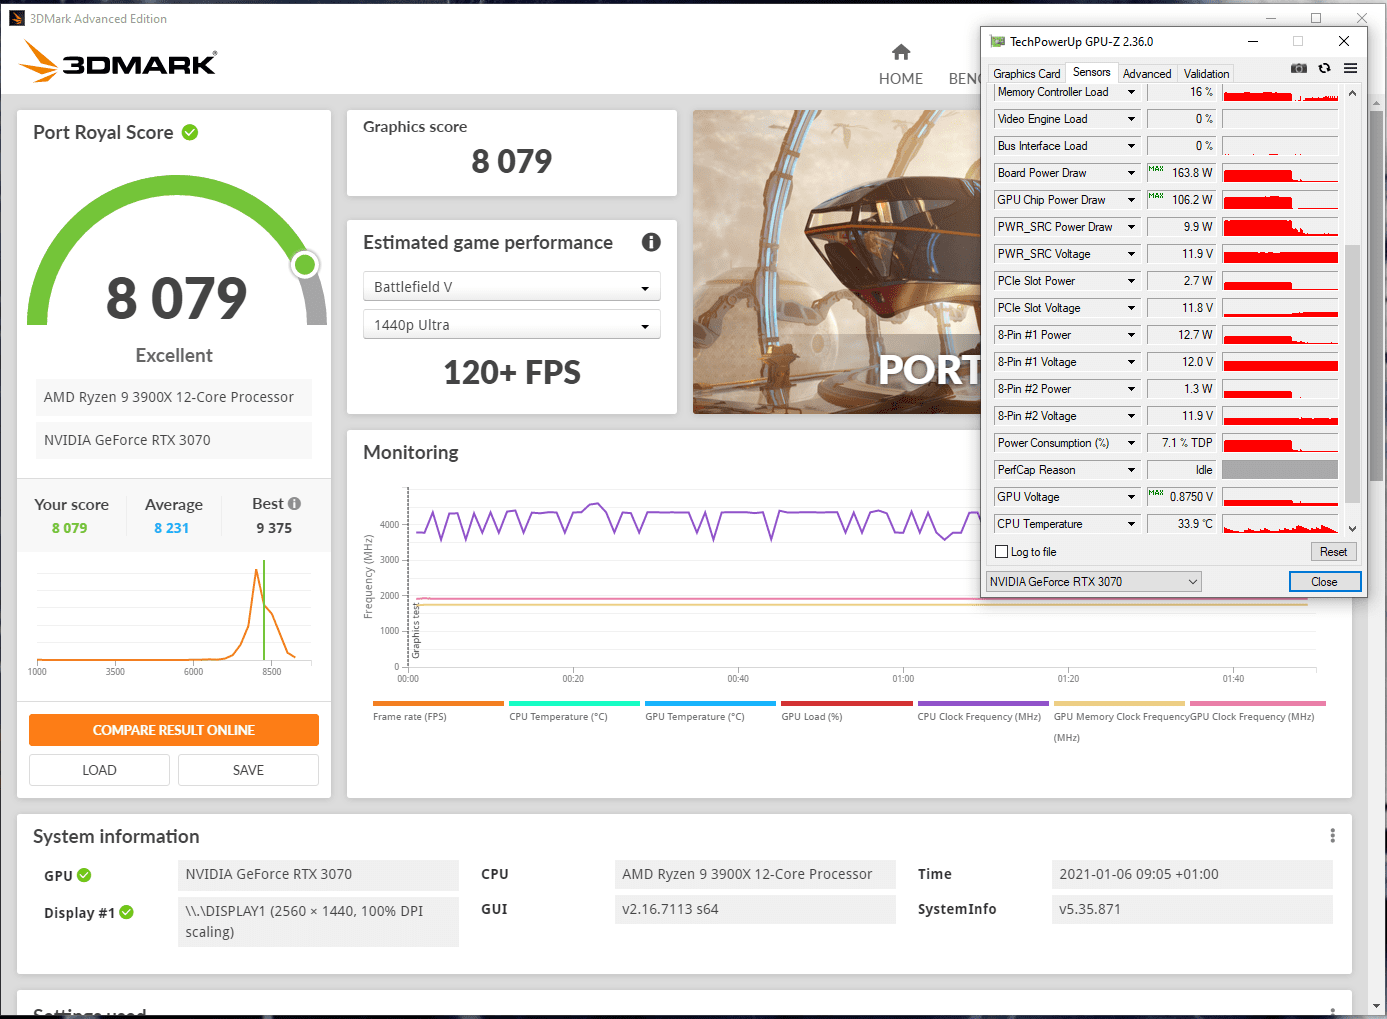Switch to the Validation tab in GPU-Z
Viewport: 1387px width, 1019px height.
[1206, 74]
